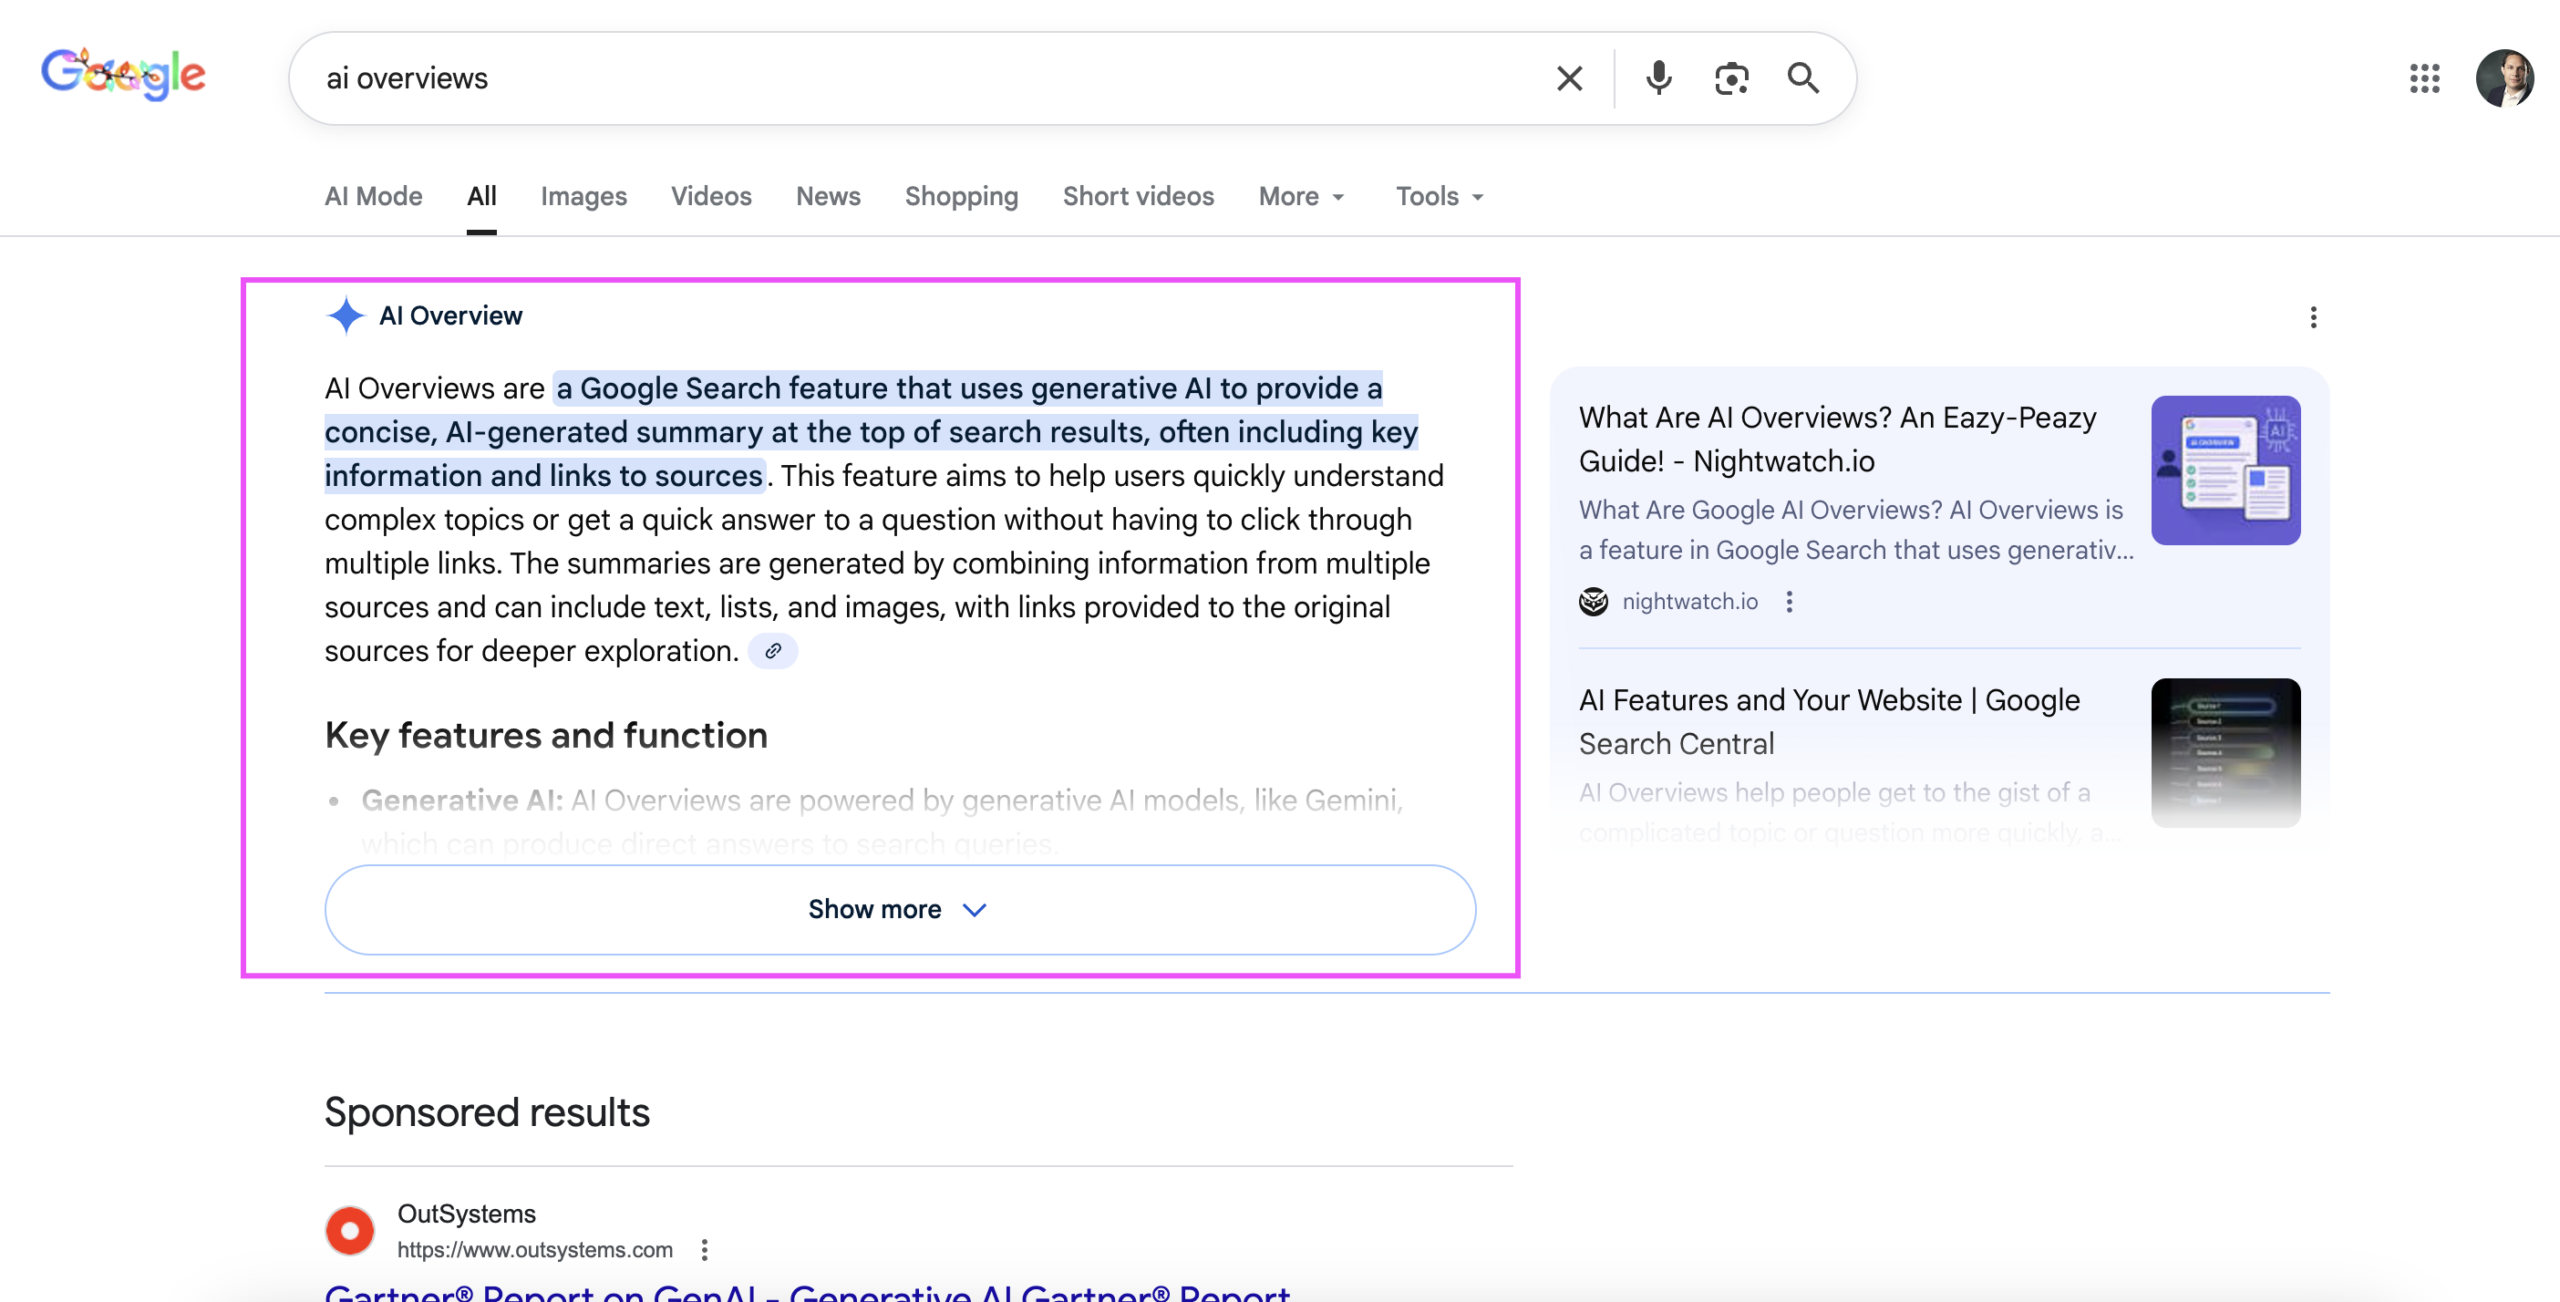Open AI Features and Your Website link
Image resolution: width=2560 pixels, height=1302 pixels.
pyautogui.click(x=1829, y=721)
